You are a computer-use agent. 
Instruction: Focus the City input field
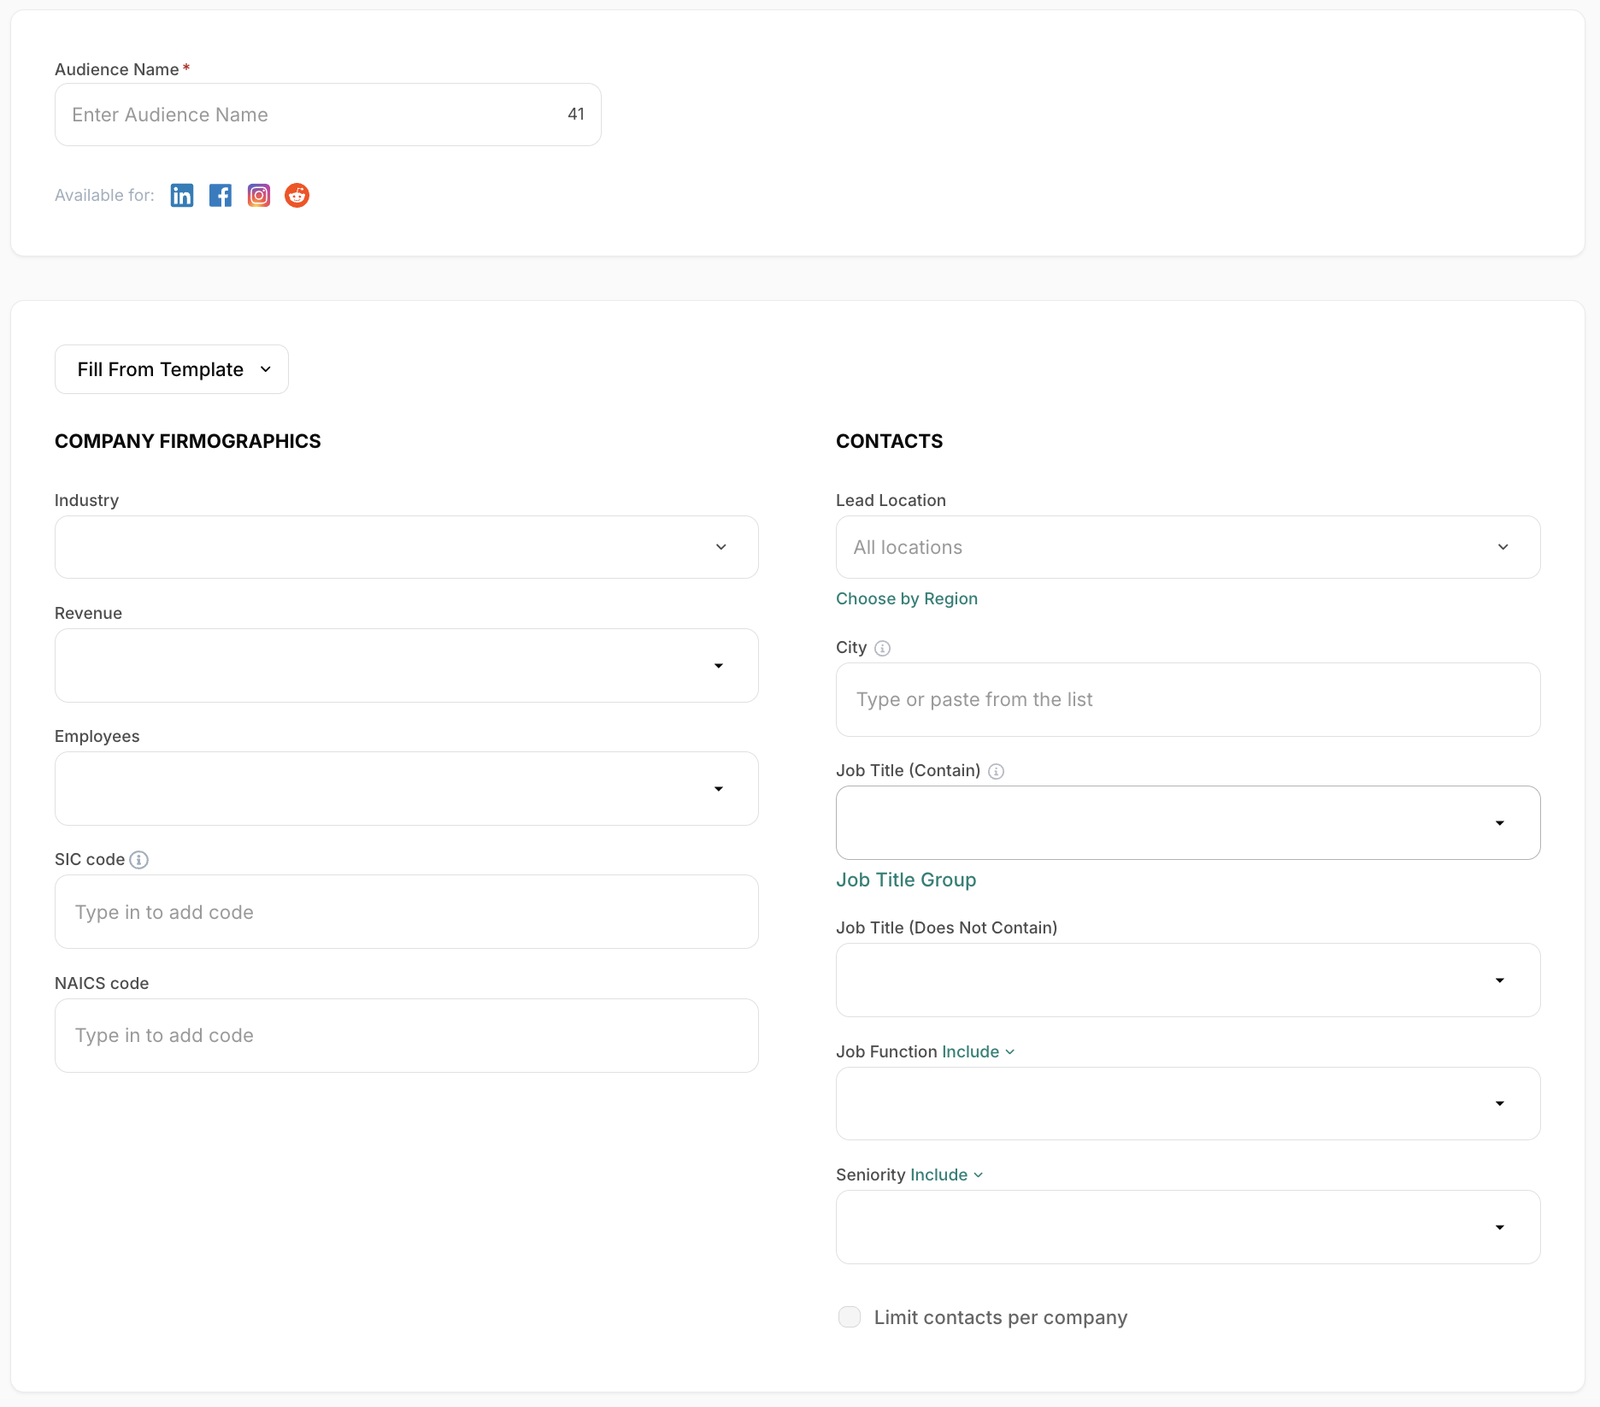coord(1188,700)
